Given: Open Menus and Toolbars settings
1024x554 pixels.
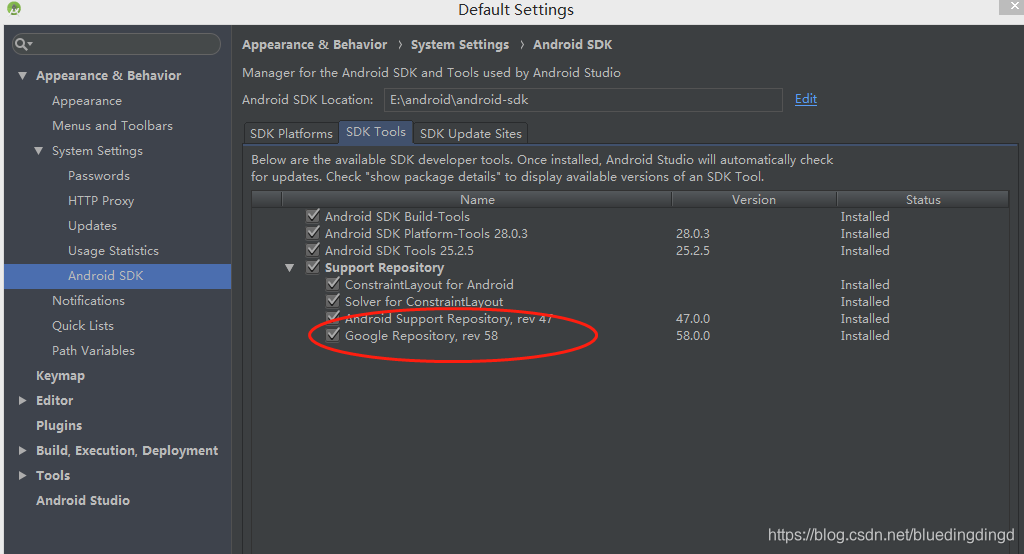Looking at the screenshot, I should (112, 125).
